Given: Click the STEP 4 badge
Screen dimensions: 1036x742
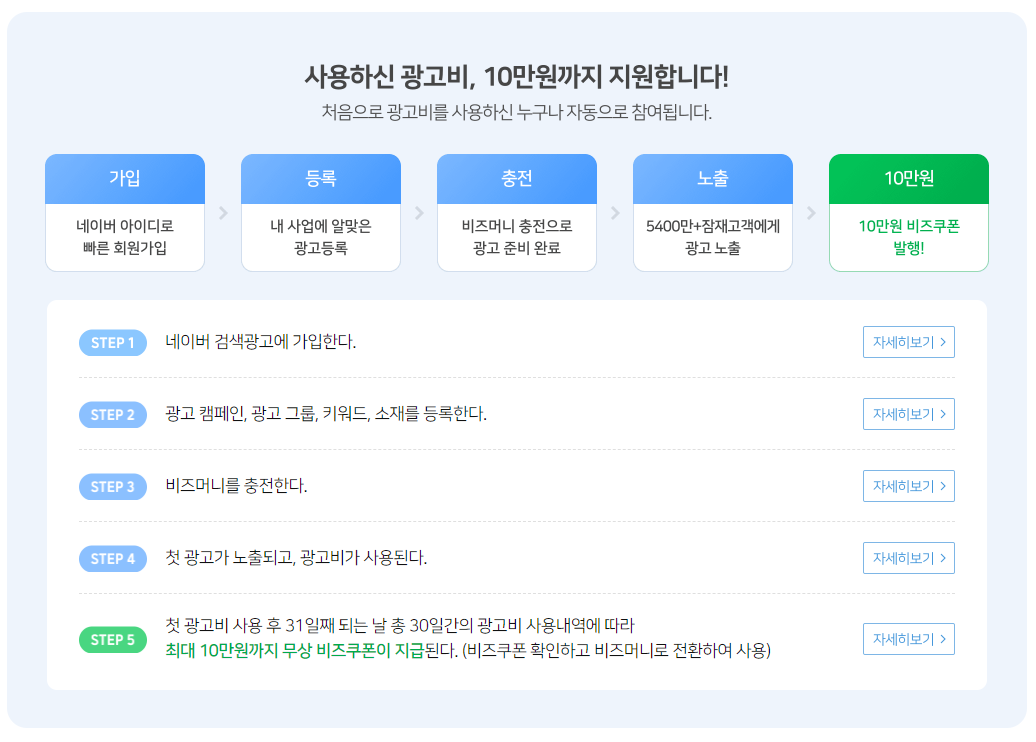Looking at the screenshot, I should point(113,559).
